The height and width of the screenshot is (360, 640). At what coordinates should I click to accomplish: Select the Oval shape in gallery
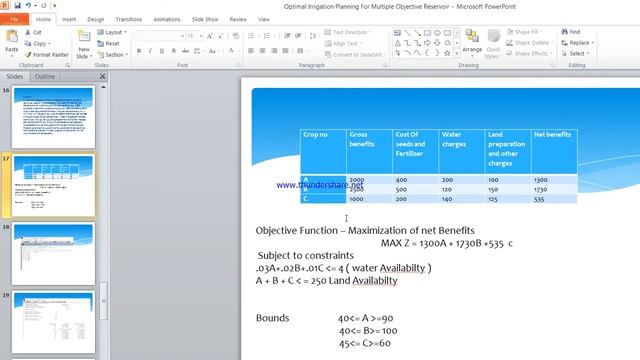[437, 33]
